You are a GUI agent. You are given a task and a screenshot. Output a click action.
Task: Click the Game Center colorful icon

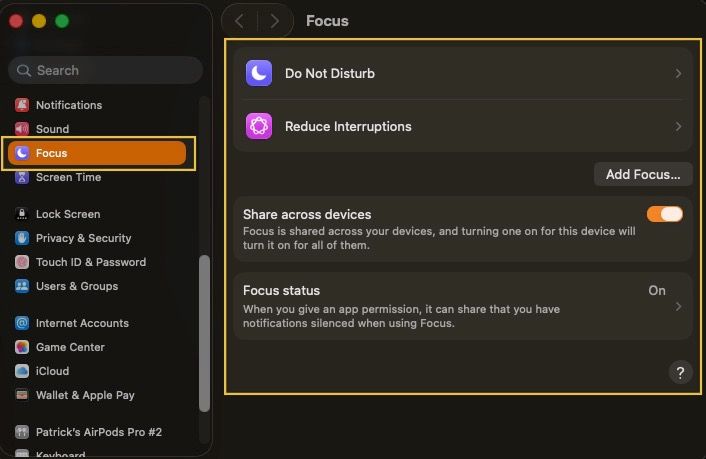[x=22, y=347]
